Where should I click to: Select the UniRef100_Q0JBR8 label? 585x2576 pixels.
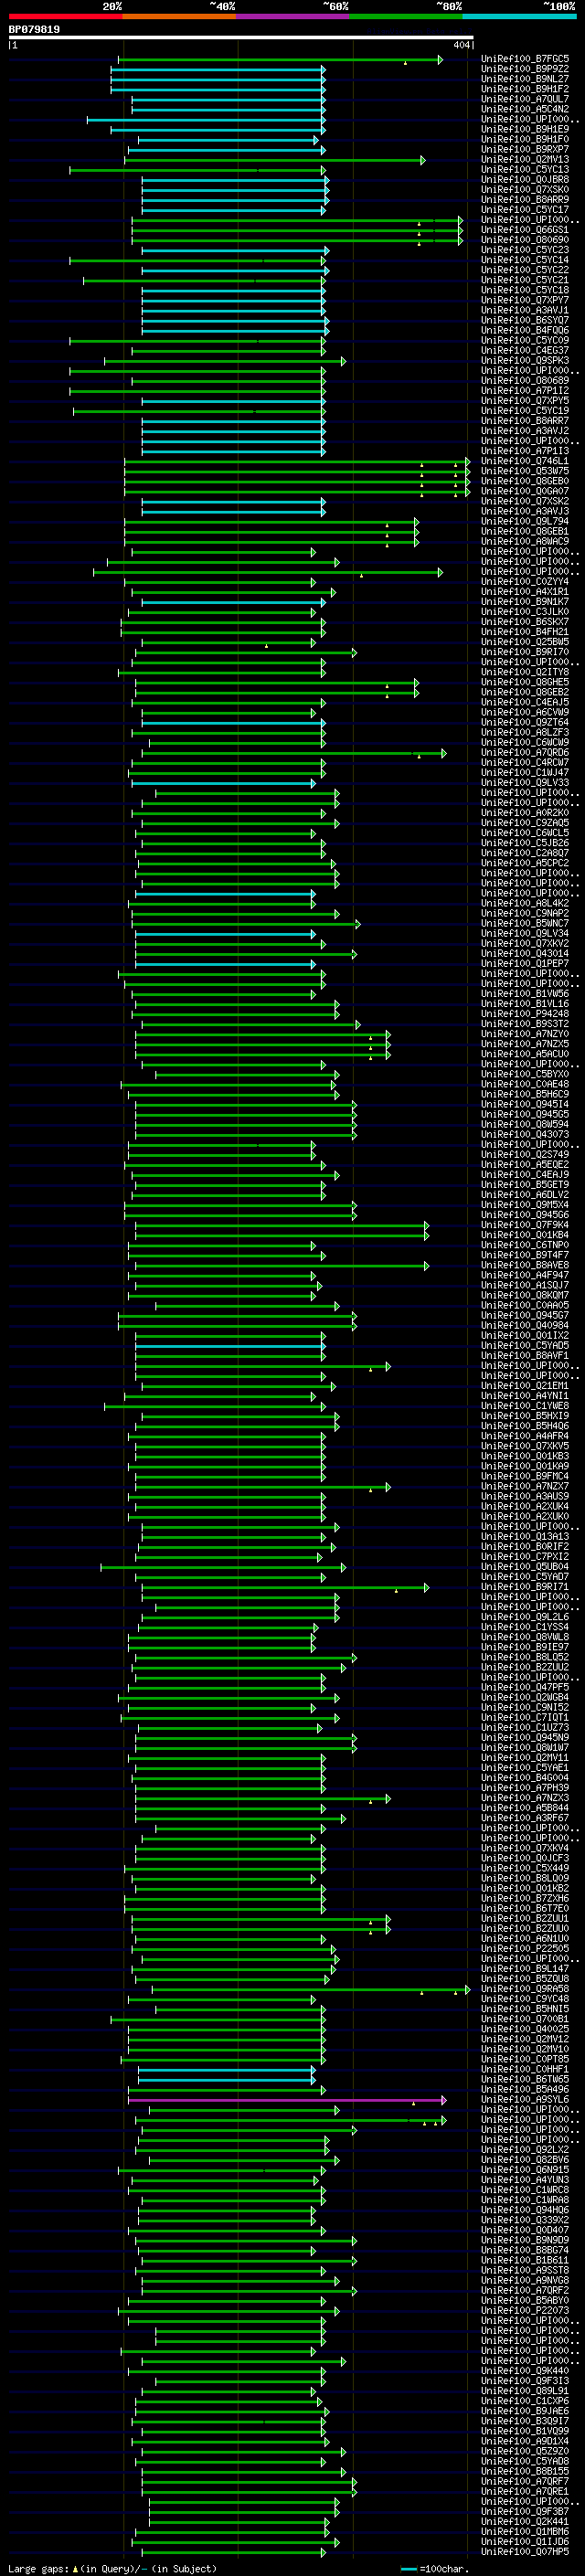click(524, 180)
